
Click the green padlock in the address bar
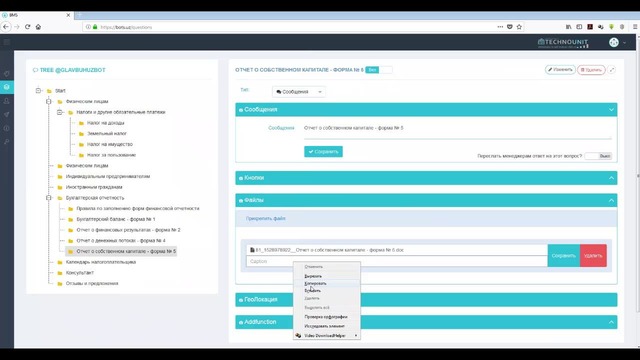(x=95, y=27)
